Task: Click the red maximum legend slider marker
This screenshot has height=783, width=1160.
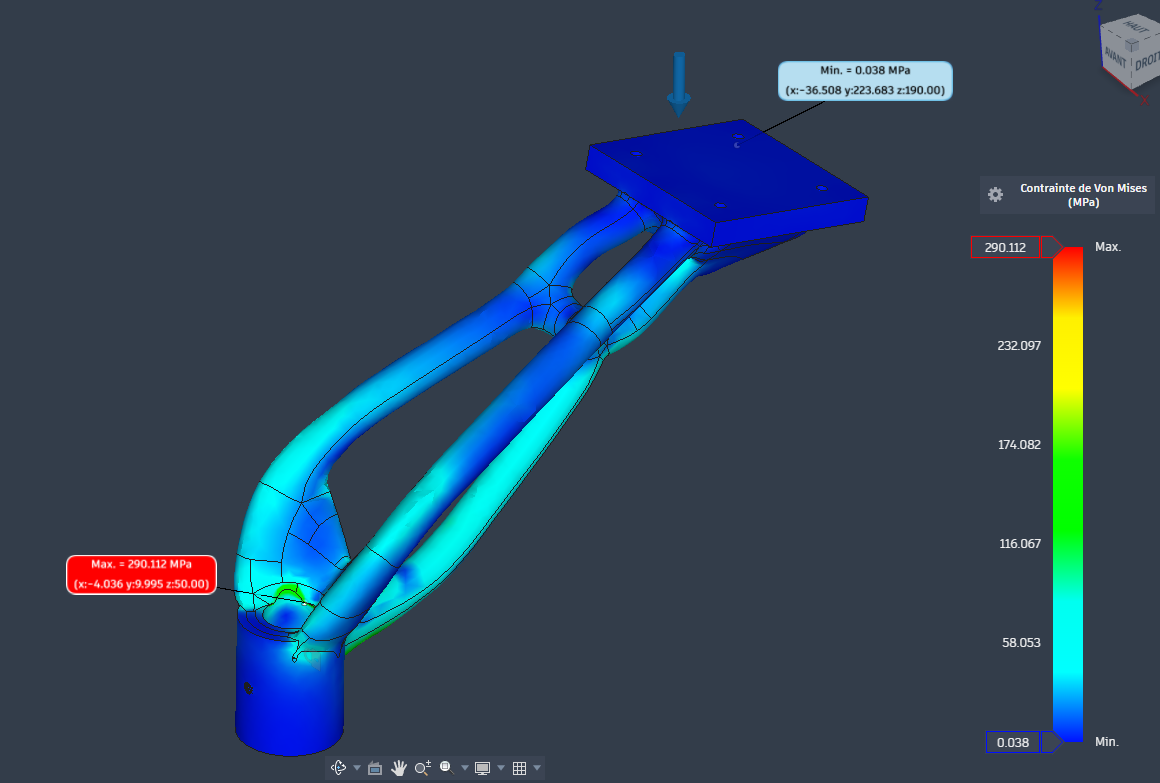Action: 1053,247
